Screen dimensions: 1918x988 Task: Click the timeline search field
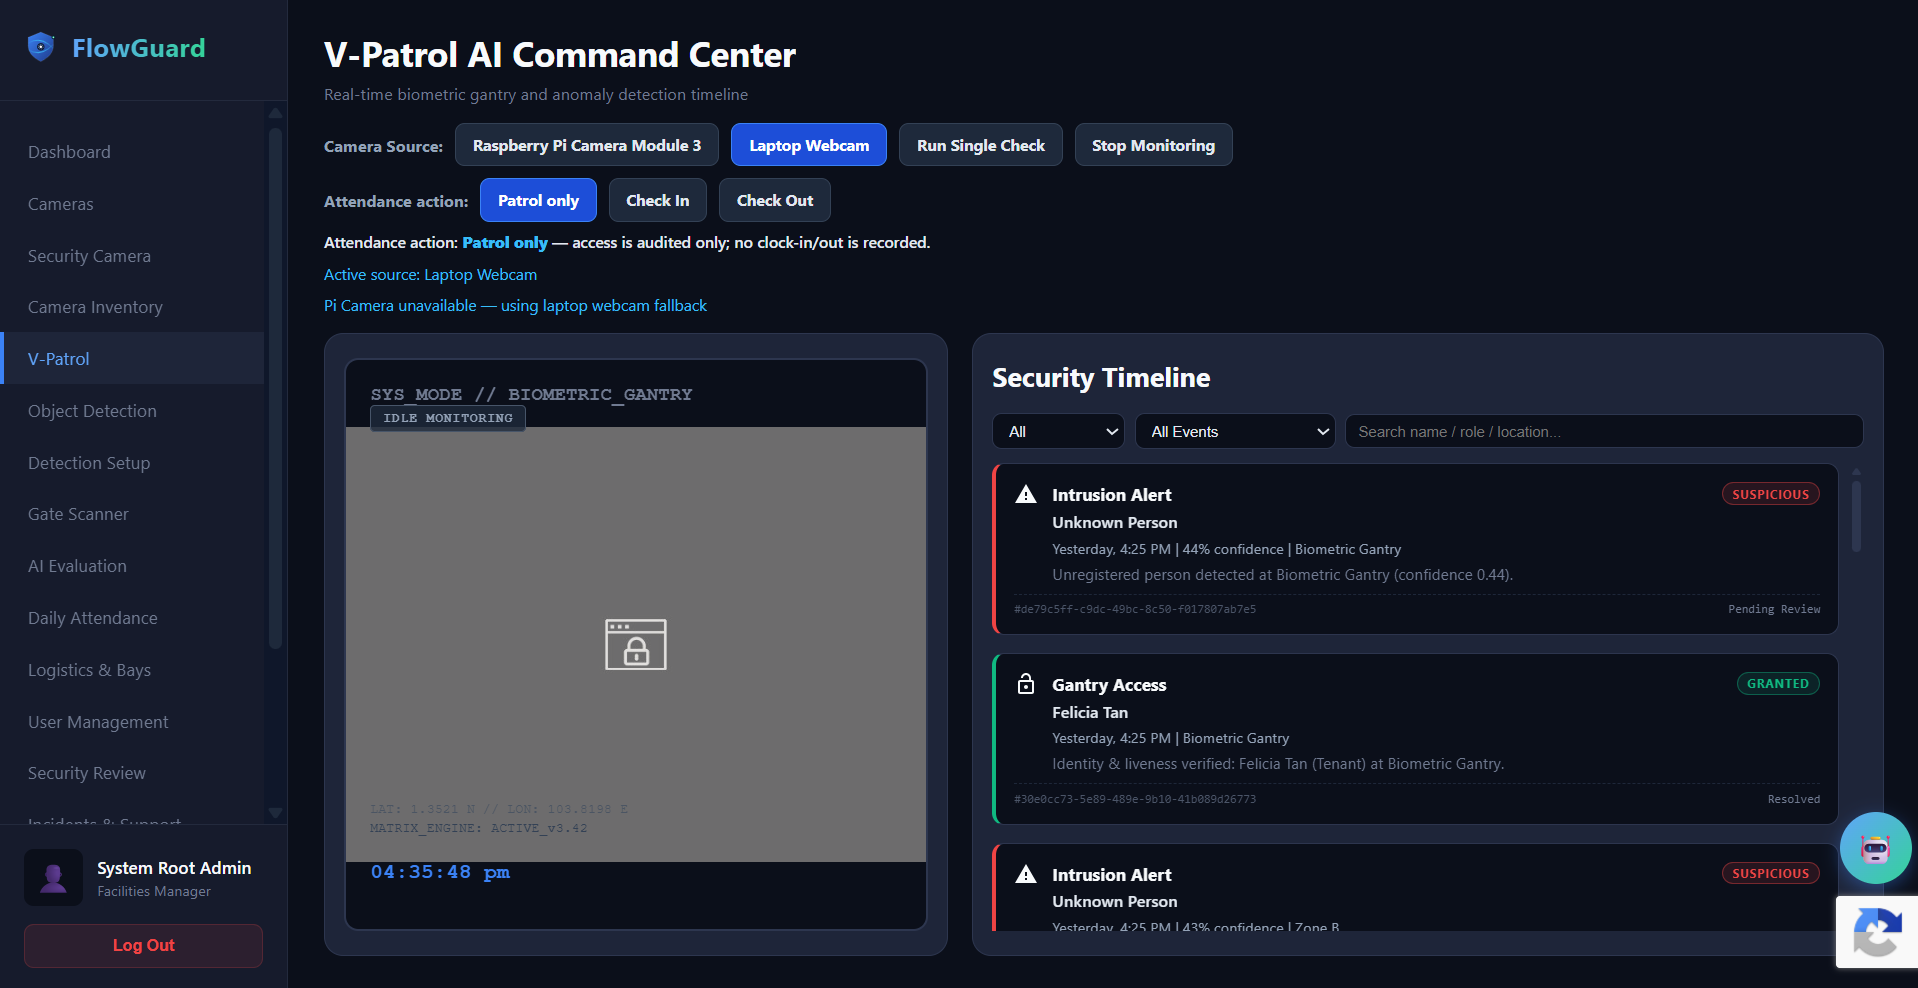coord(1604,432)
